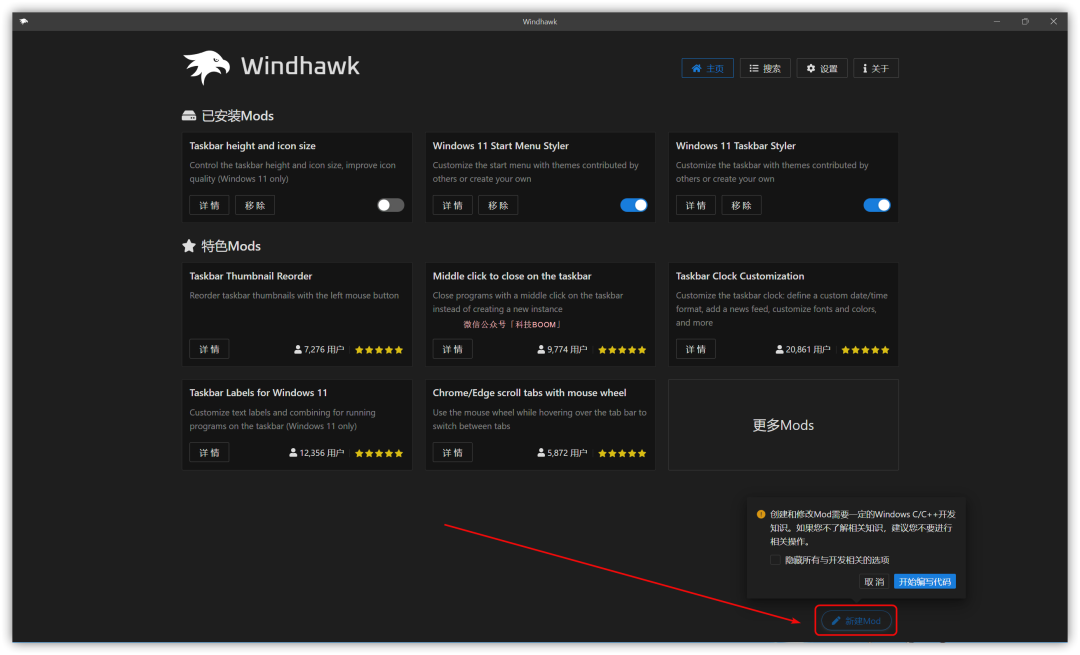This screenshot has height=655, width=1080.
Task: Select the Windows 11 Taskbar Styler title
Action: [736, 146]
